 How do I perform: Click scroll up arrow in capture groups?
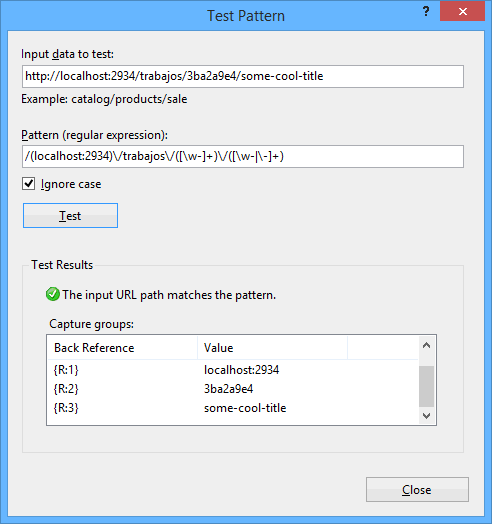426,346
